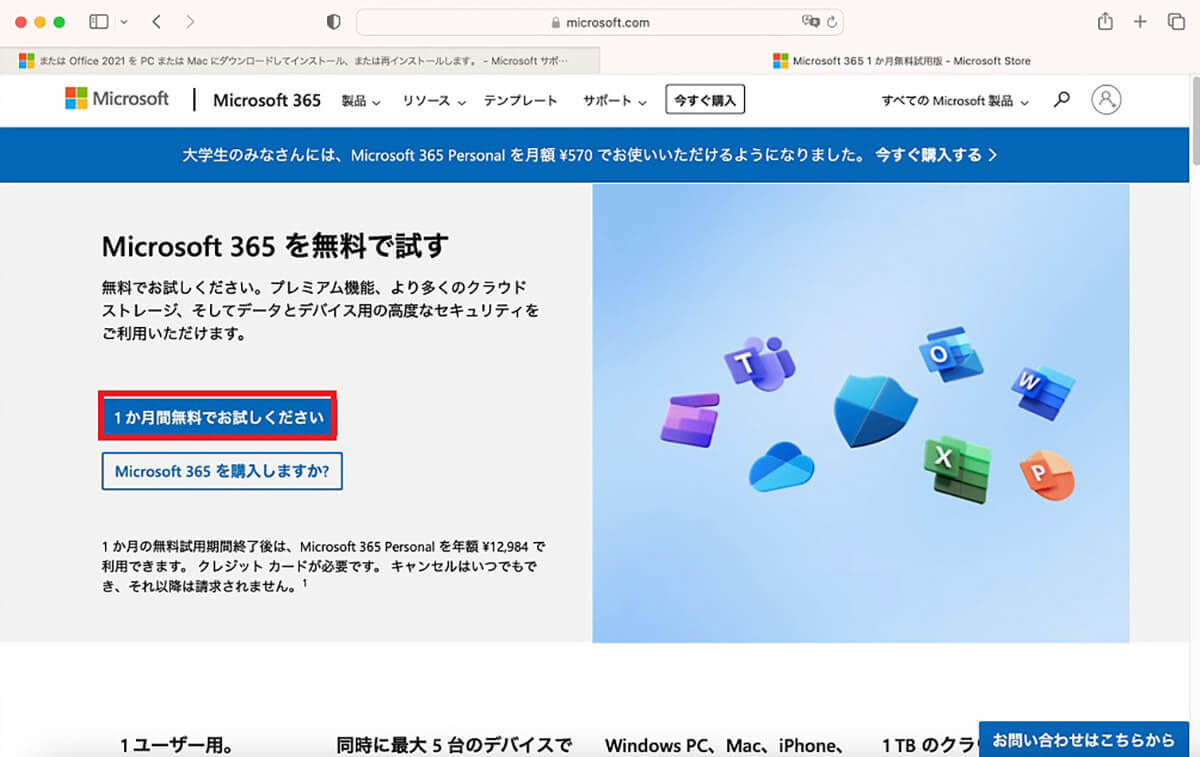Click the 今すぐ購入 button in navbar
1200x757 pixels.
[x=705, y=100]
